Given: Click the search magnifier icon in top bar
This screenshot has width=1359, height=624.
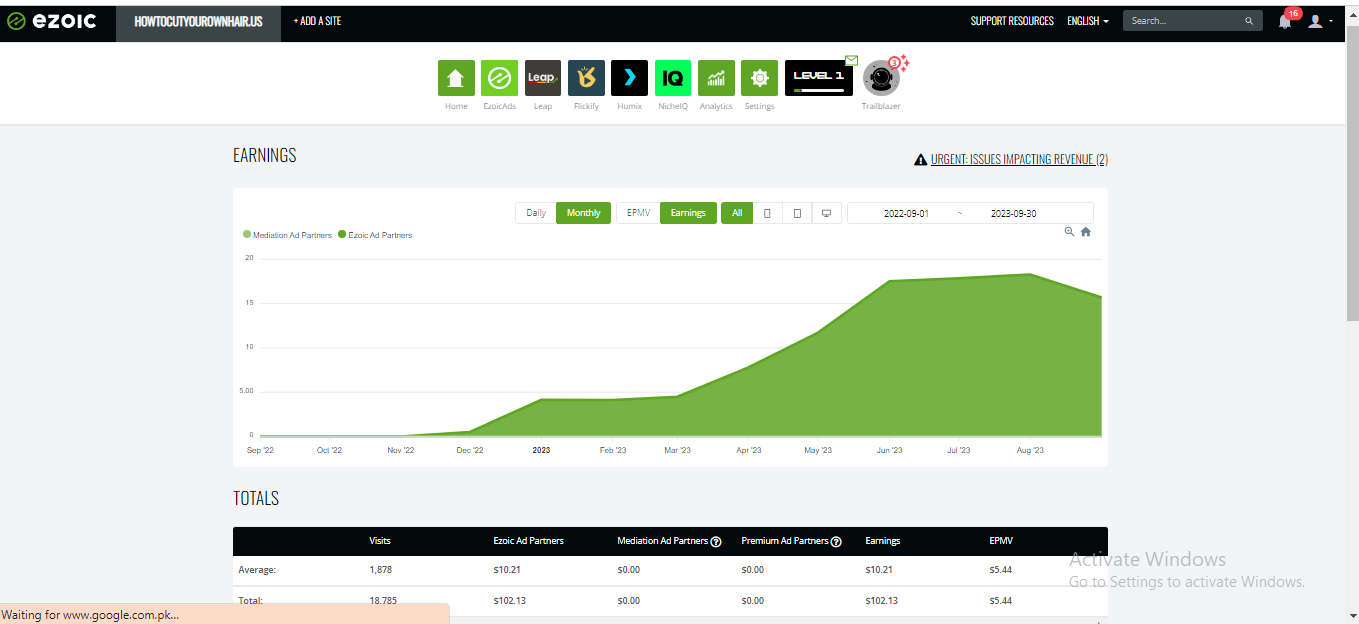Looking at the screenshot, I should point(1249,21).
